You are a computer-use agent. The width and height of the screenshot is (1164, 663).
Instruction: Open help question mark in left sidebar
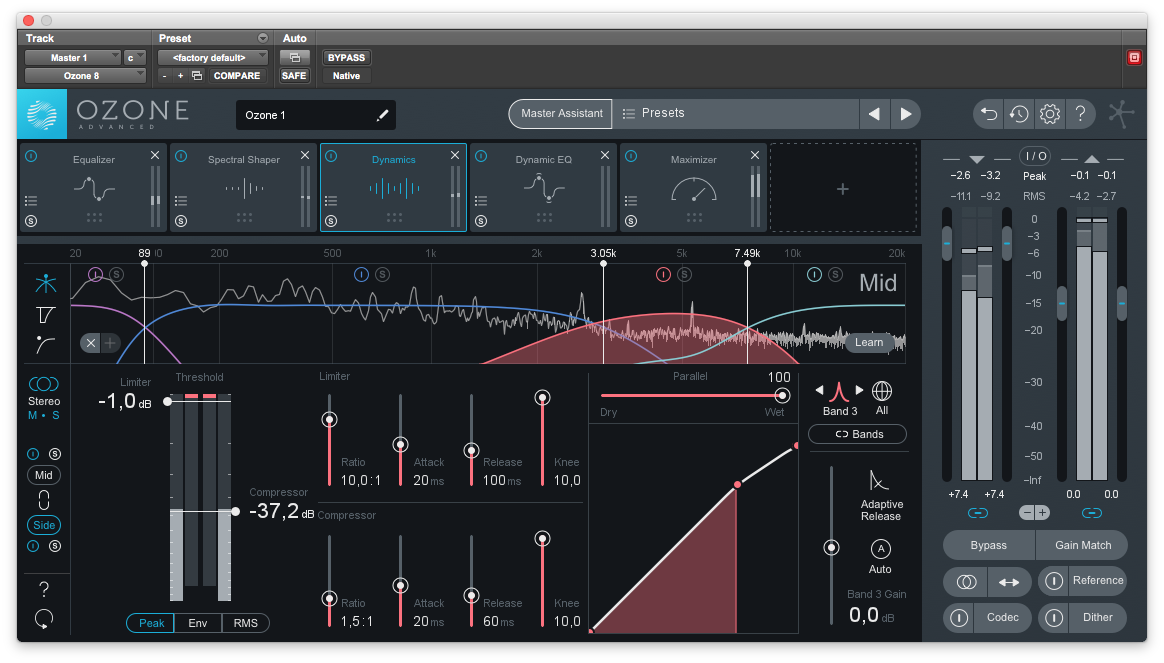click(44, 589)
